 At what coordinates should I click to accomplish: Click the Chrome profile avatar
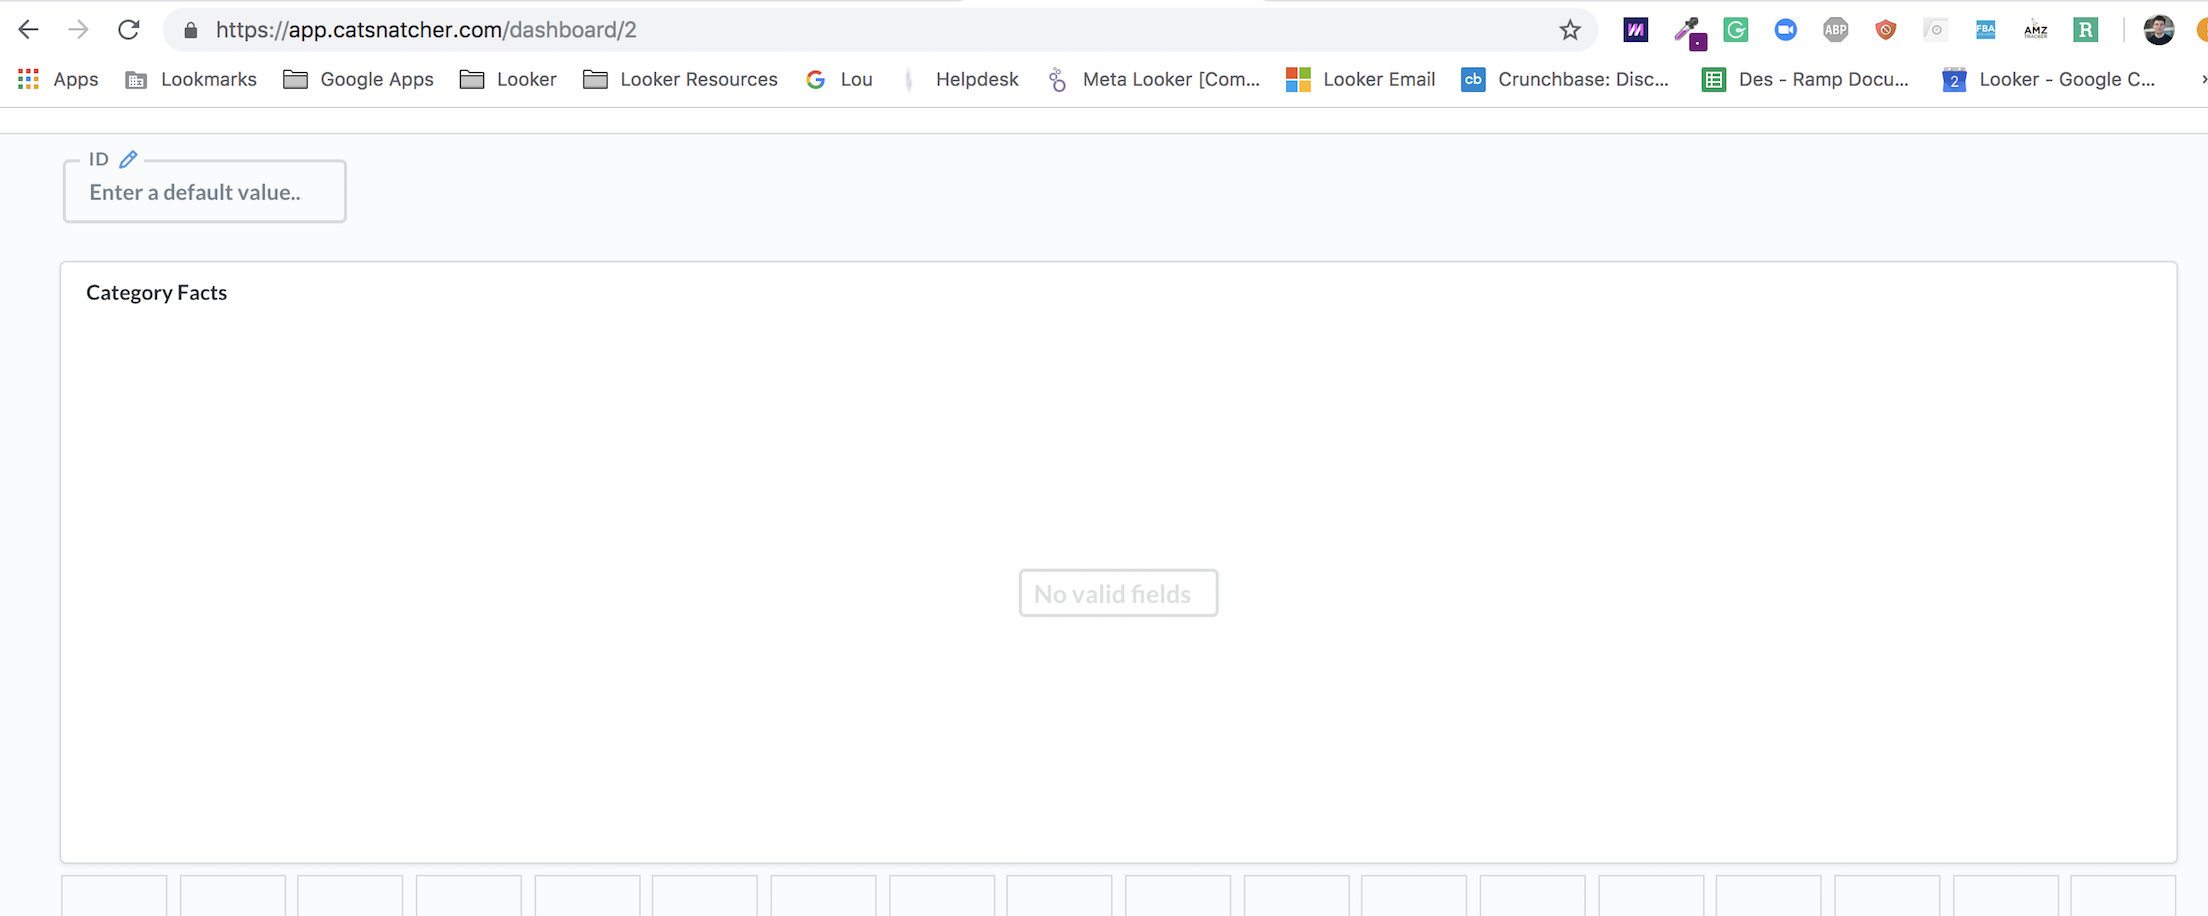click(x=2159, y=29)
